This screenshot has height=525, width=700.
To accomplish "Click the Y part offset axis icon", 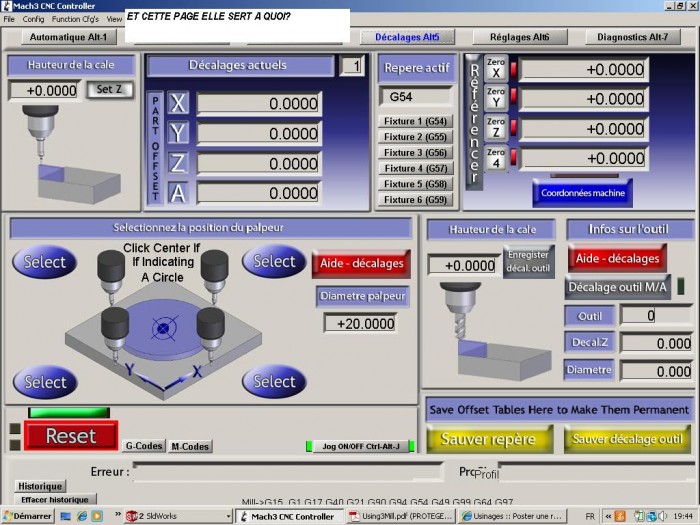I will coord(178,133).
